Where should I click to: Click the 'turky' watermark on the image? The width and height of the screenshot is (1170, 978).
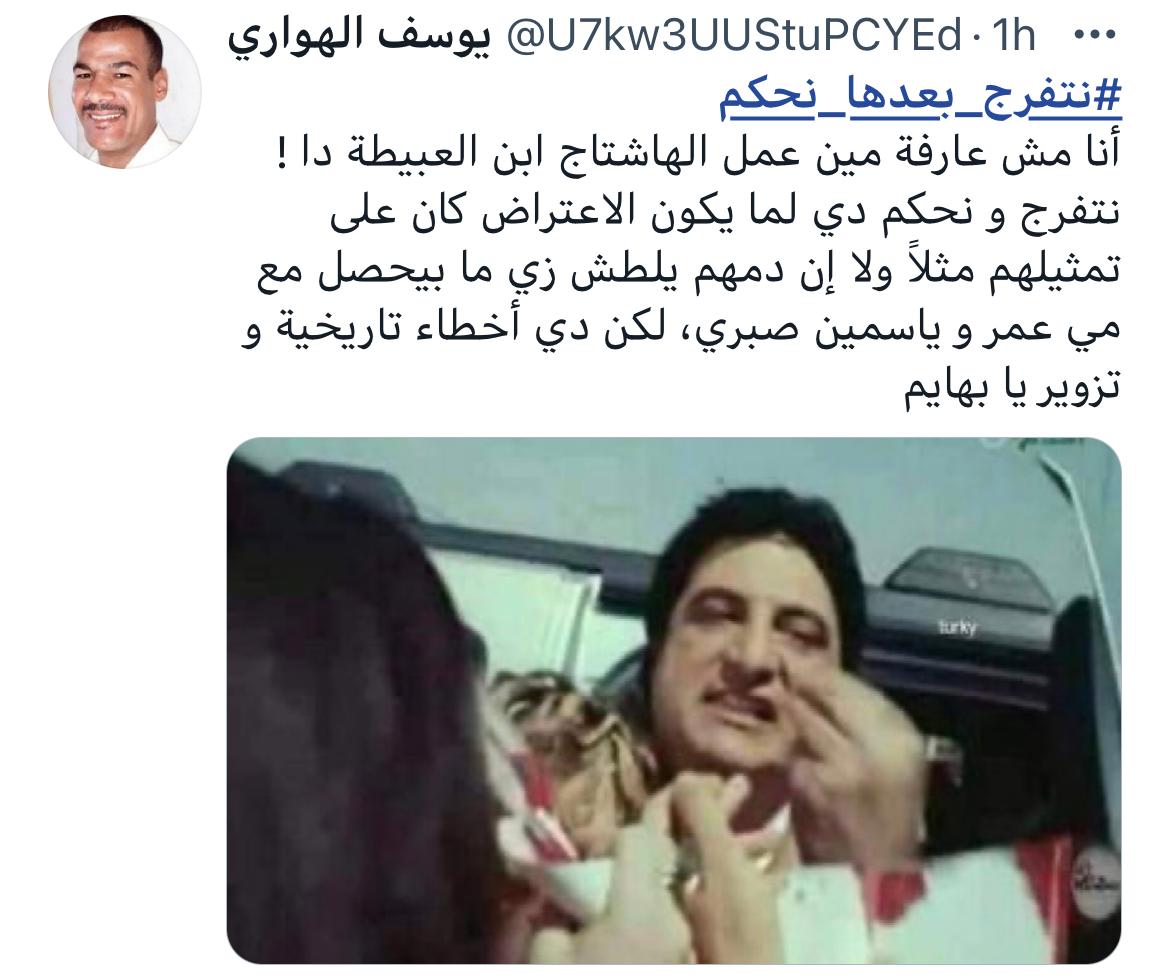(956, 627)
